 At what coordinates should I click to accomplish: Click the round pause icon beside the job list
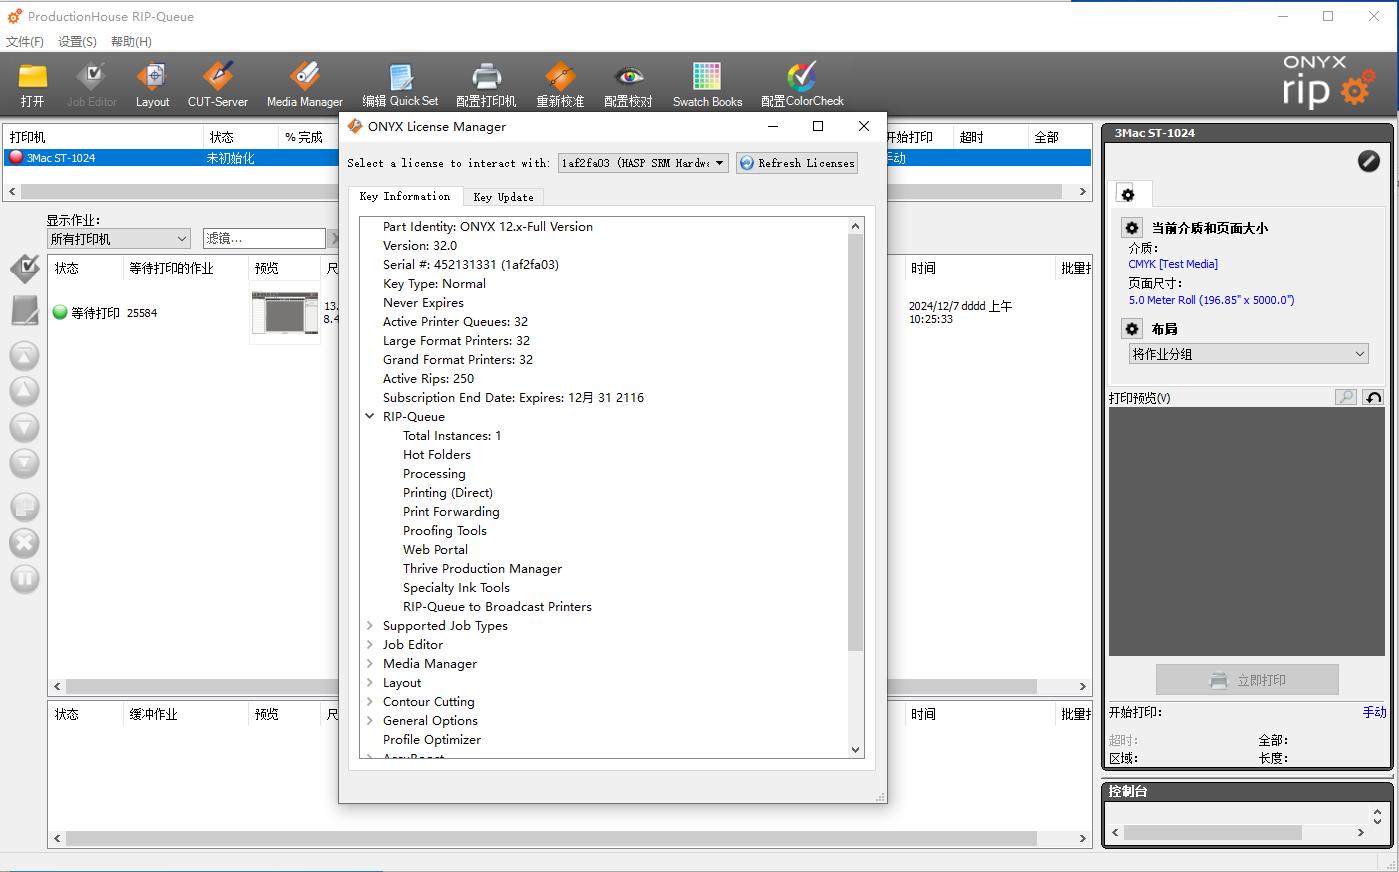coord(25,578)
